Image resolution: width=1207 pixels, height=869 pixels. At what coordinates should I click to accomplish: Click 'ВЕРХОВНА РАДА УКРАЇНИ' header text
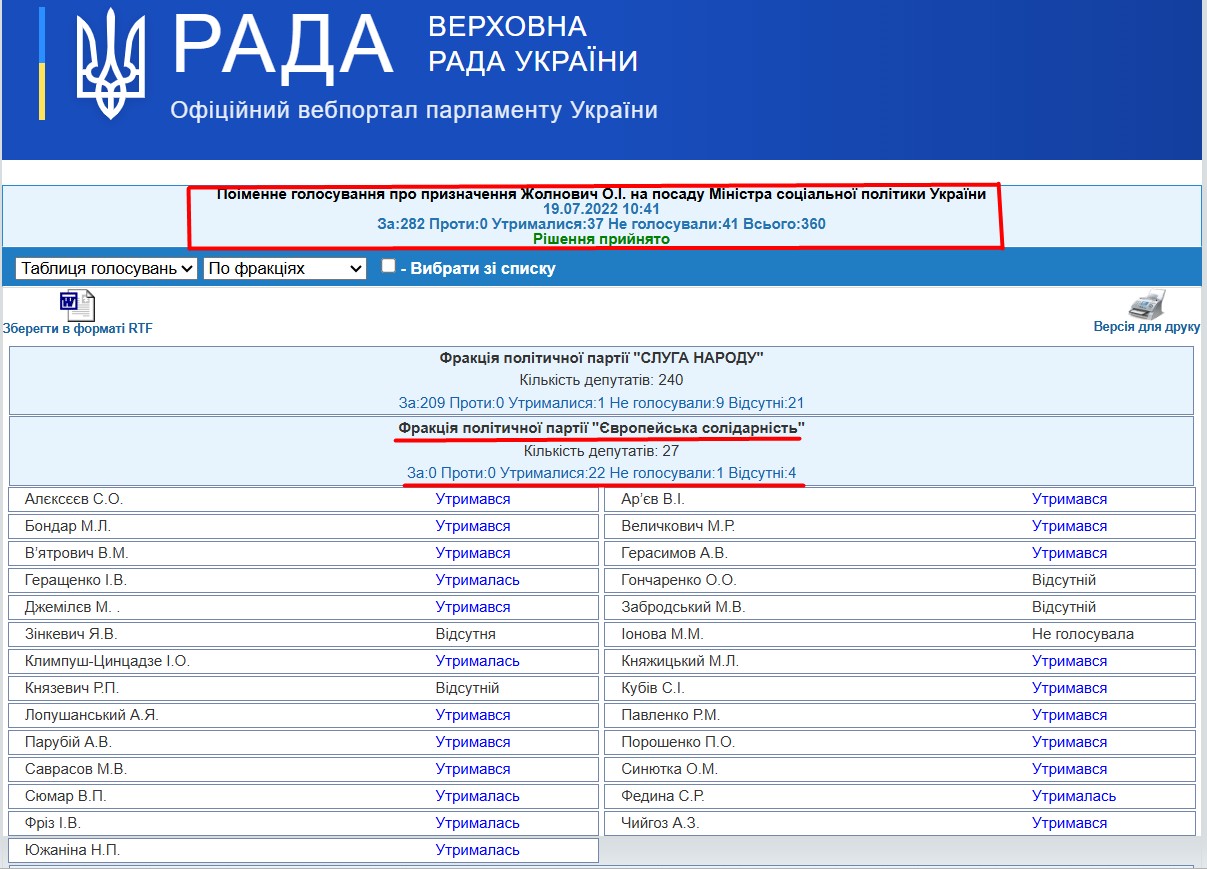coord(533,43)
